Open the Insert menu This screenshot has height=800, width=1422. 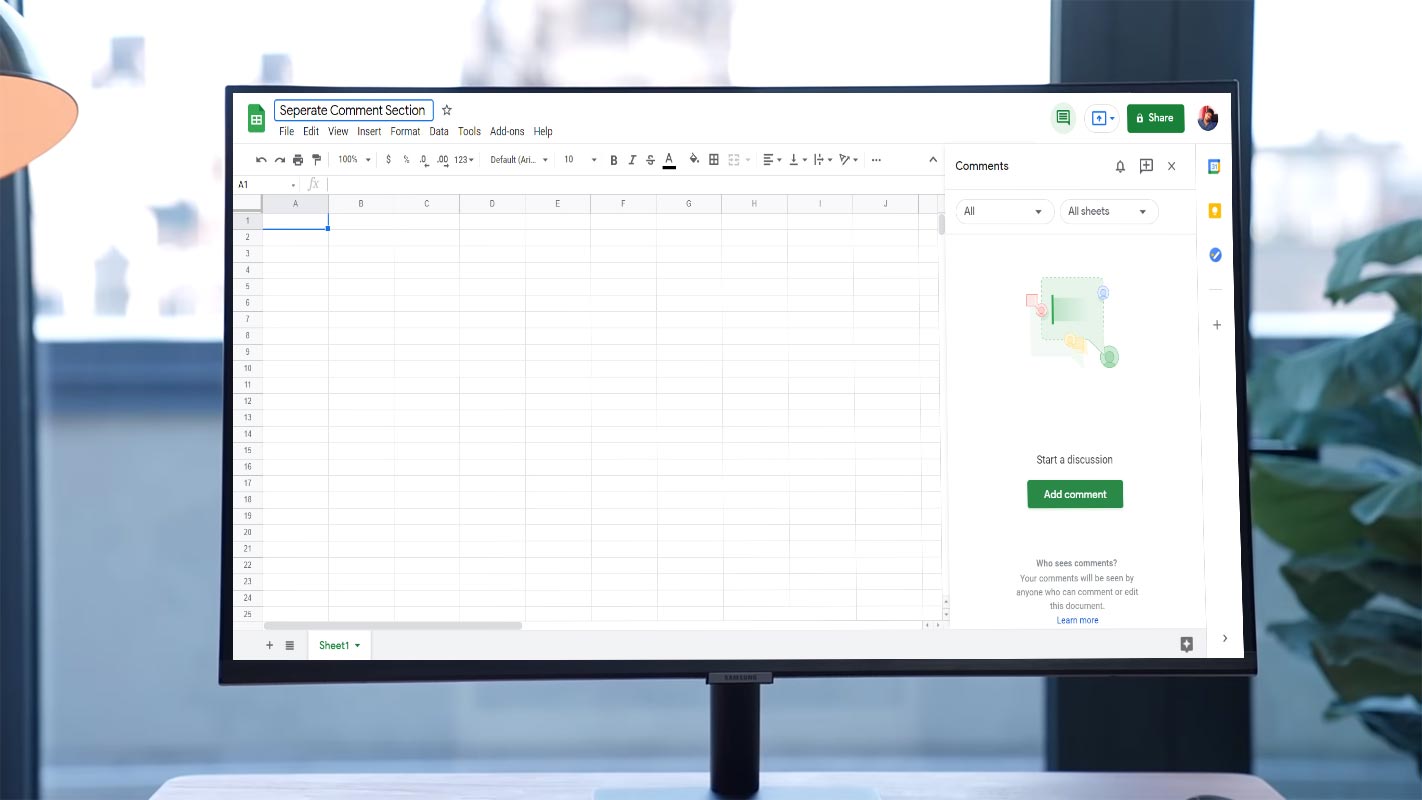coord(369,132)
